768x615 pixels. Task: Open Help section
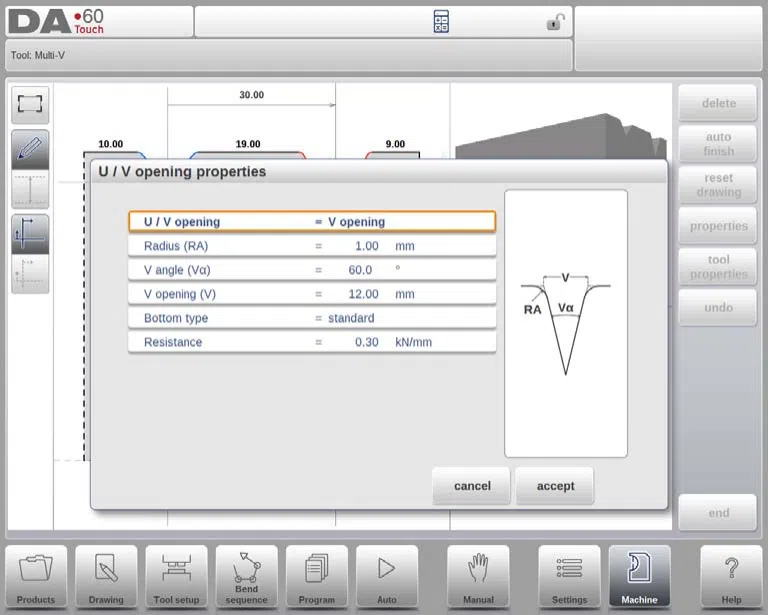731,577
